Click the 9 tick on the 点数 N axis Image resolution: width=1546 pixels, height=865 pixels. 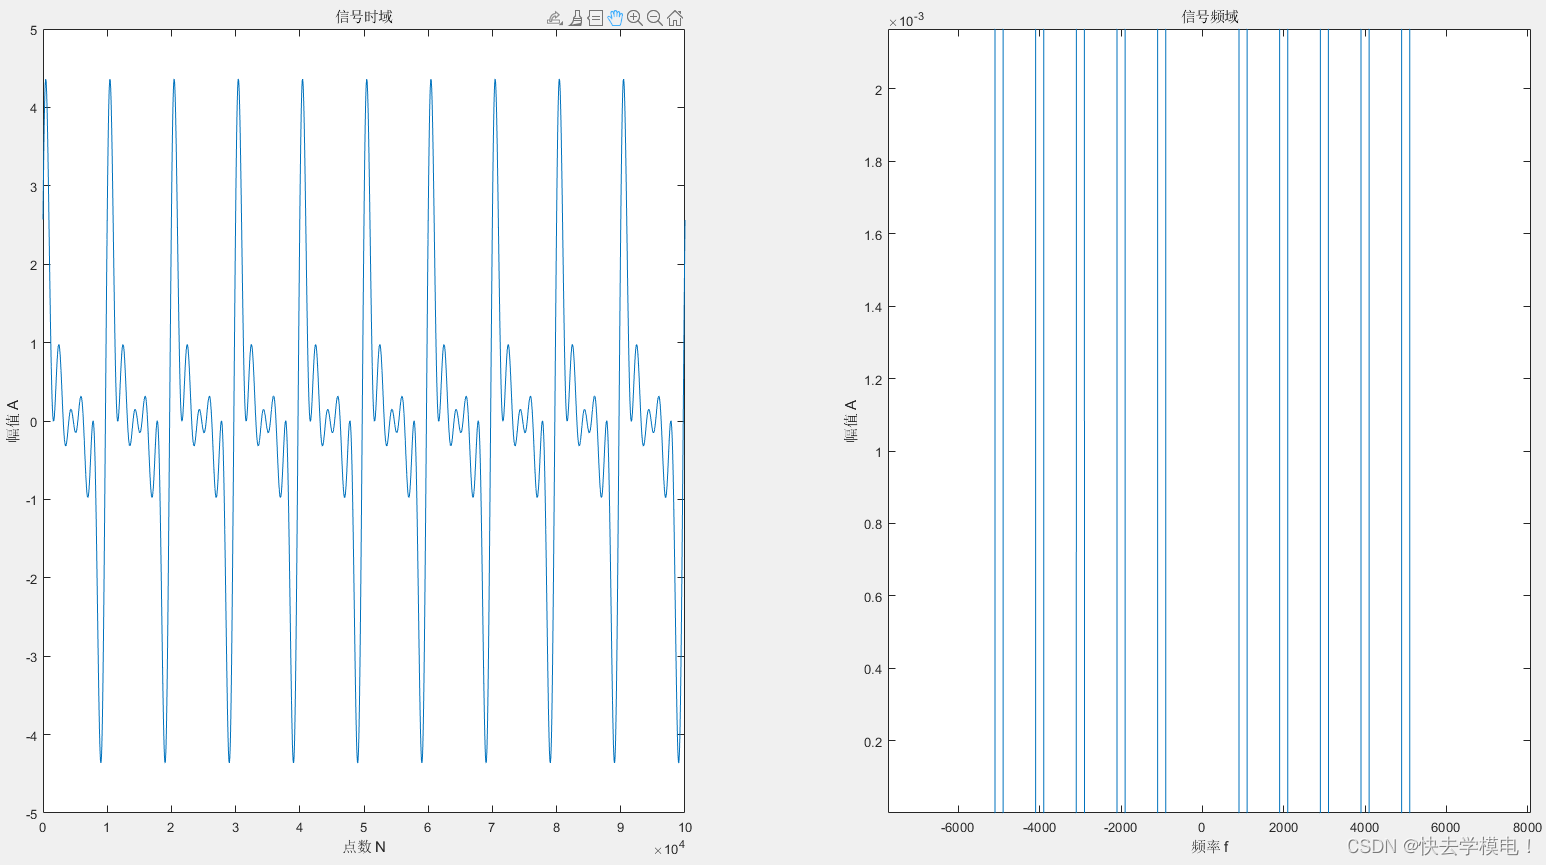621,827
